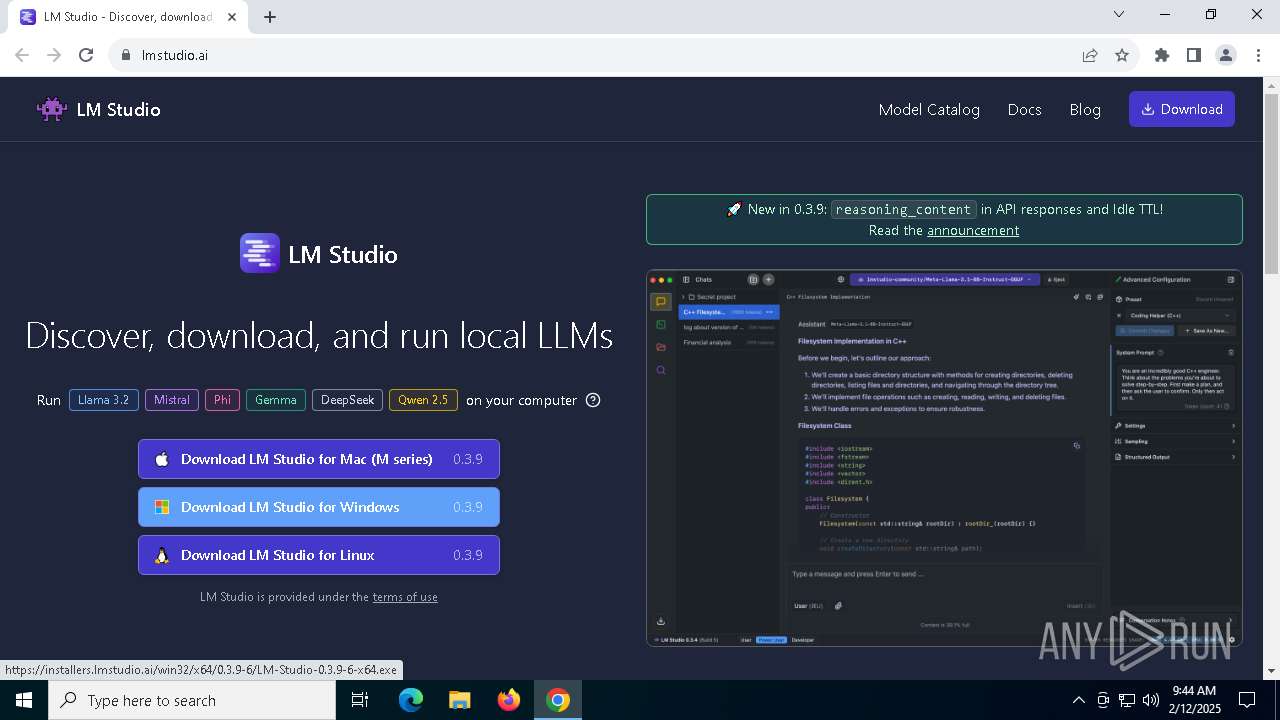Screen dimensions: 1280x720
Task: Share this page icon in address bar
Action: coord(1090,55)
